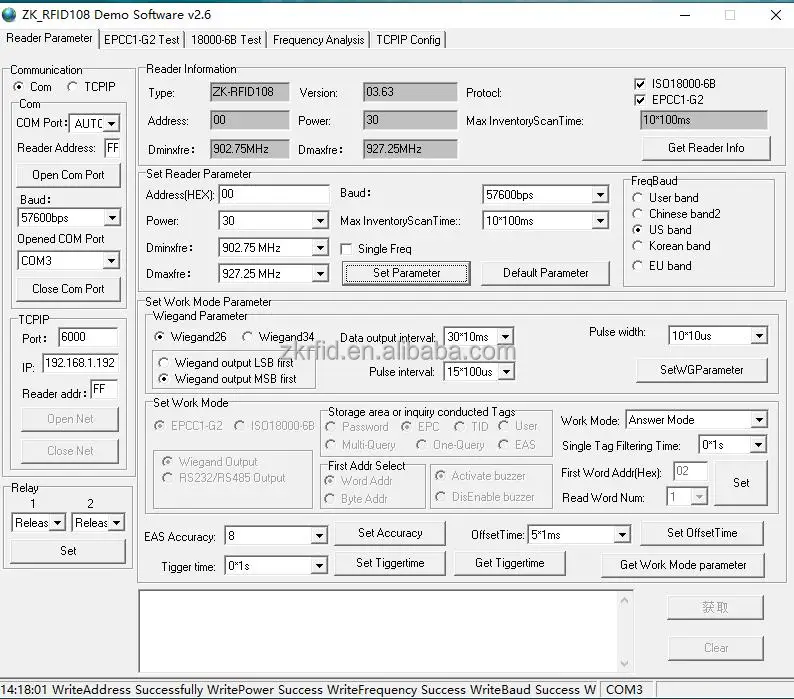Open the Frequency Analysis tab
This screenshot has width=794, height=699.
pos(318,39)
